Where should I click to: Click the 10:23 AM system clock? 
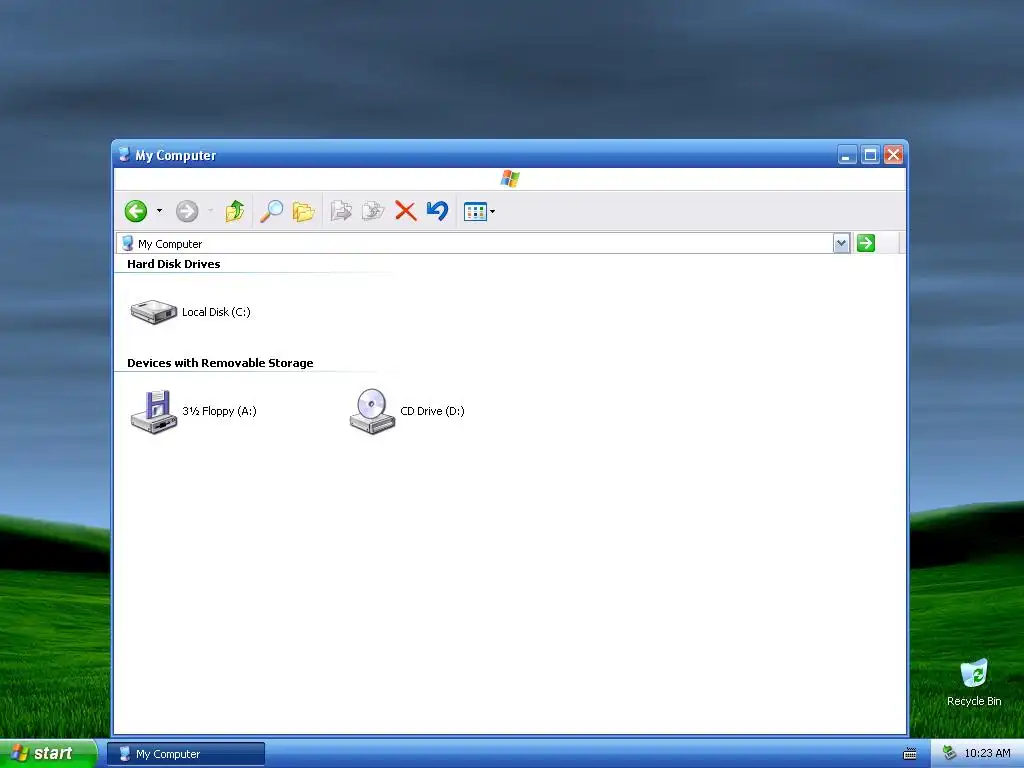coord(987,753)
